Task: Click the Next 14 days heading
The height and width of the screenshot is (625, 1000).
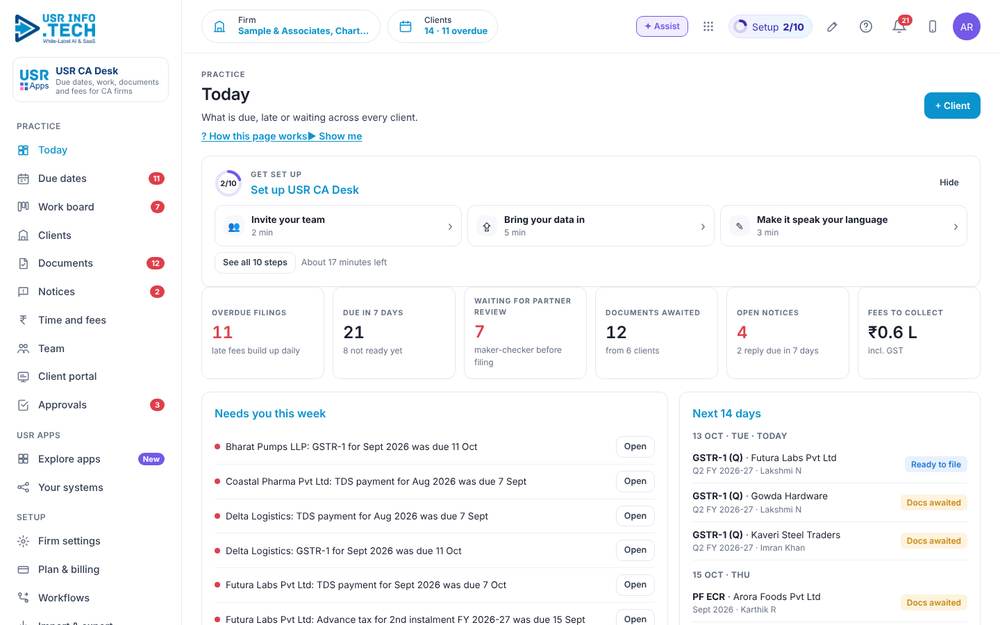Action: [x=726, y=413]
